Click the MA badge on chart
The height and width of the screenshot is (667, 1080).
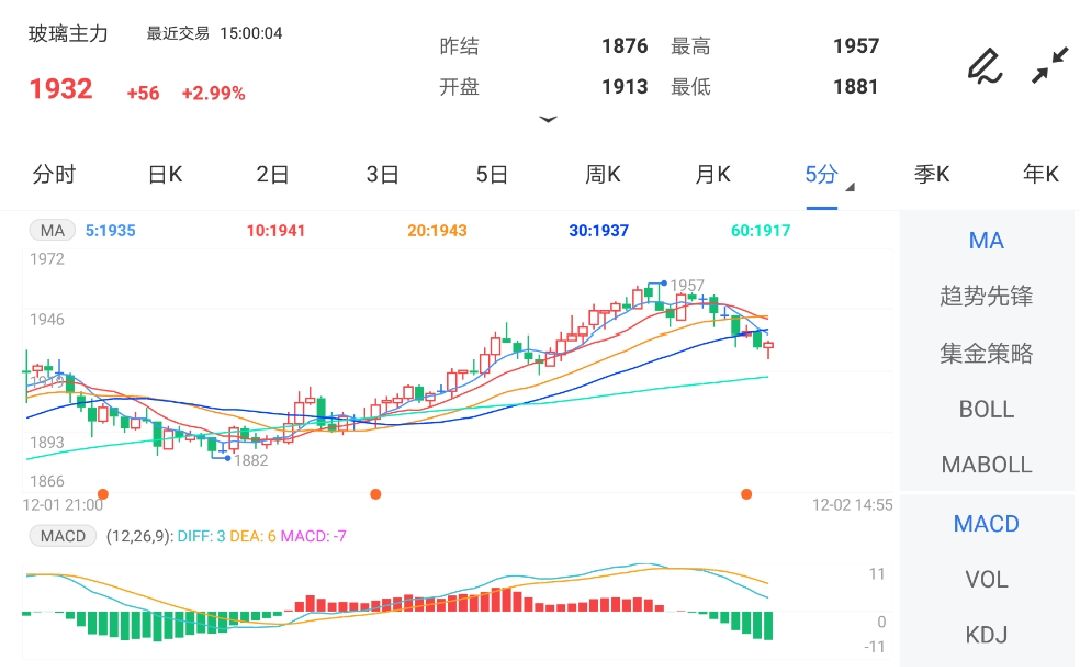[x=52, y=231]
